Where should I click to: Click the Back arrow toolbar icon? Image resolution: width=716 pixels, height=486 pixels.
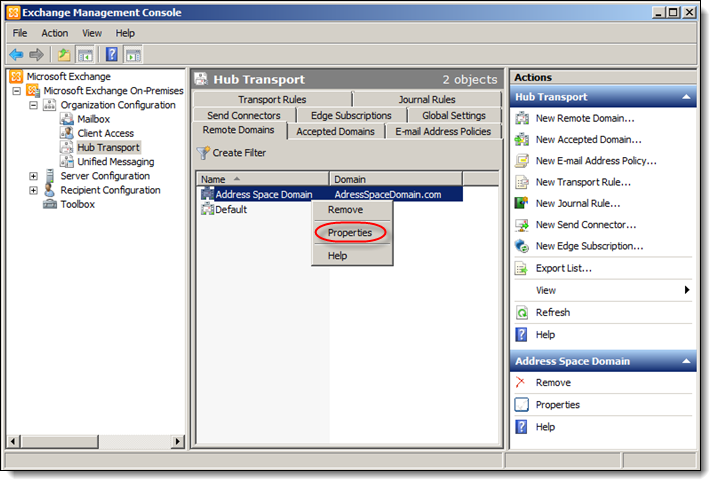tap(16, 55)
